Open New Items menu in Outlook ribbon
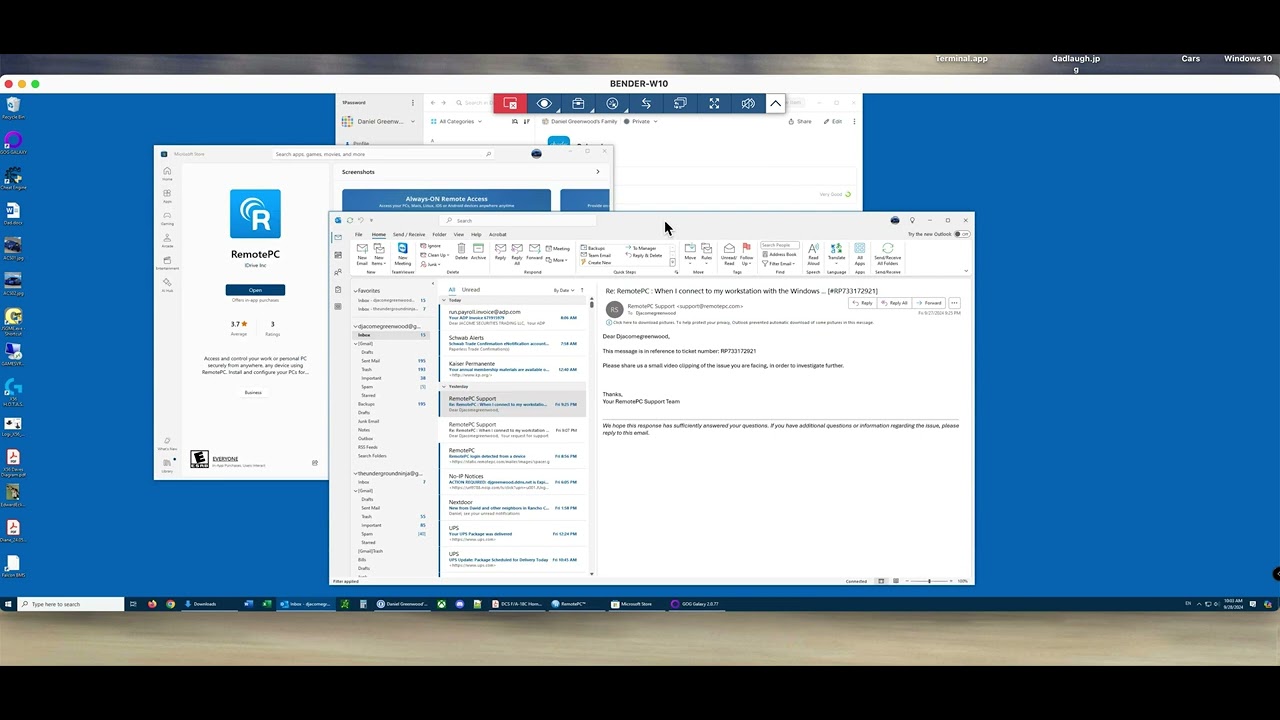The image size is (1280, 720). pyautogui.click(x=379, y=253)
